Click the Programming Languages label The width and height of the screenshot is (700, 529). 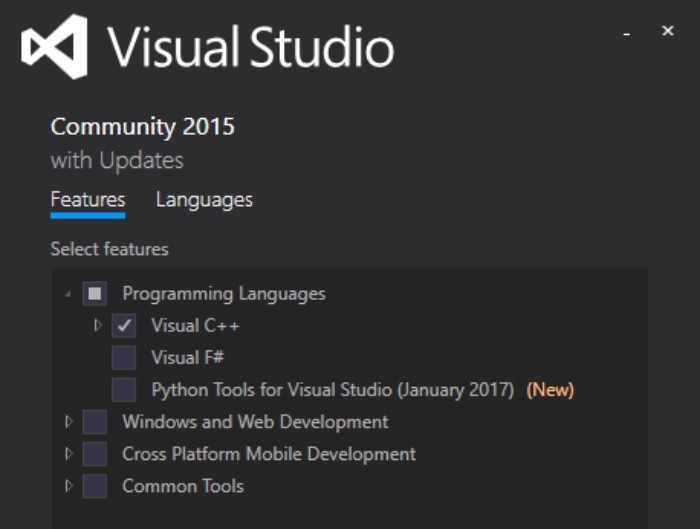[224, 294]
